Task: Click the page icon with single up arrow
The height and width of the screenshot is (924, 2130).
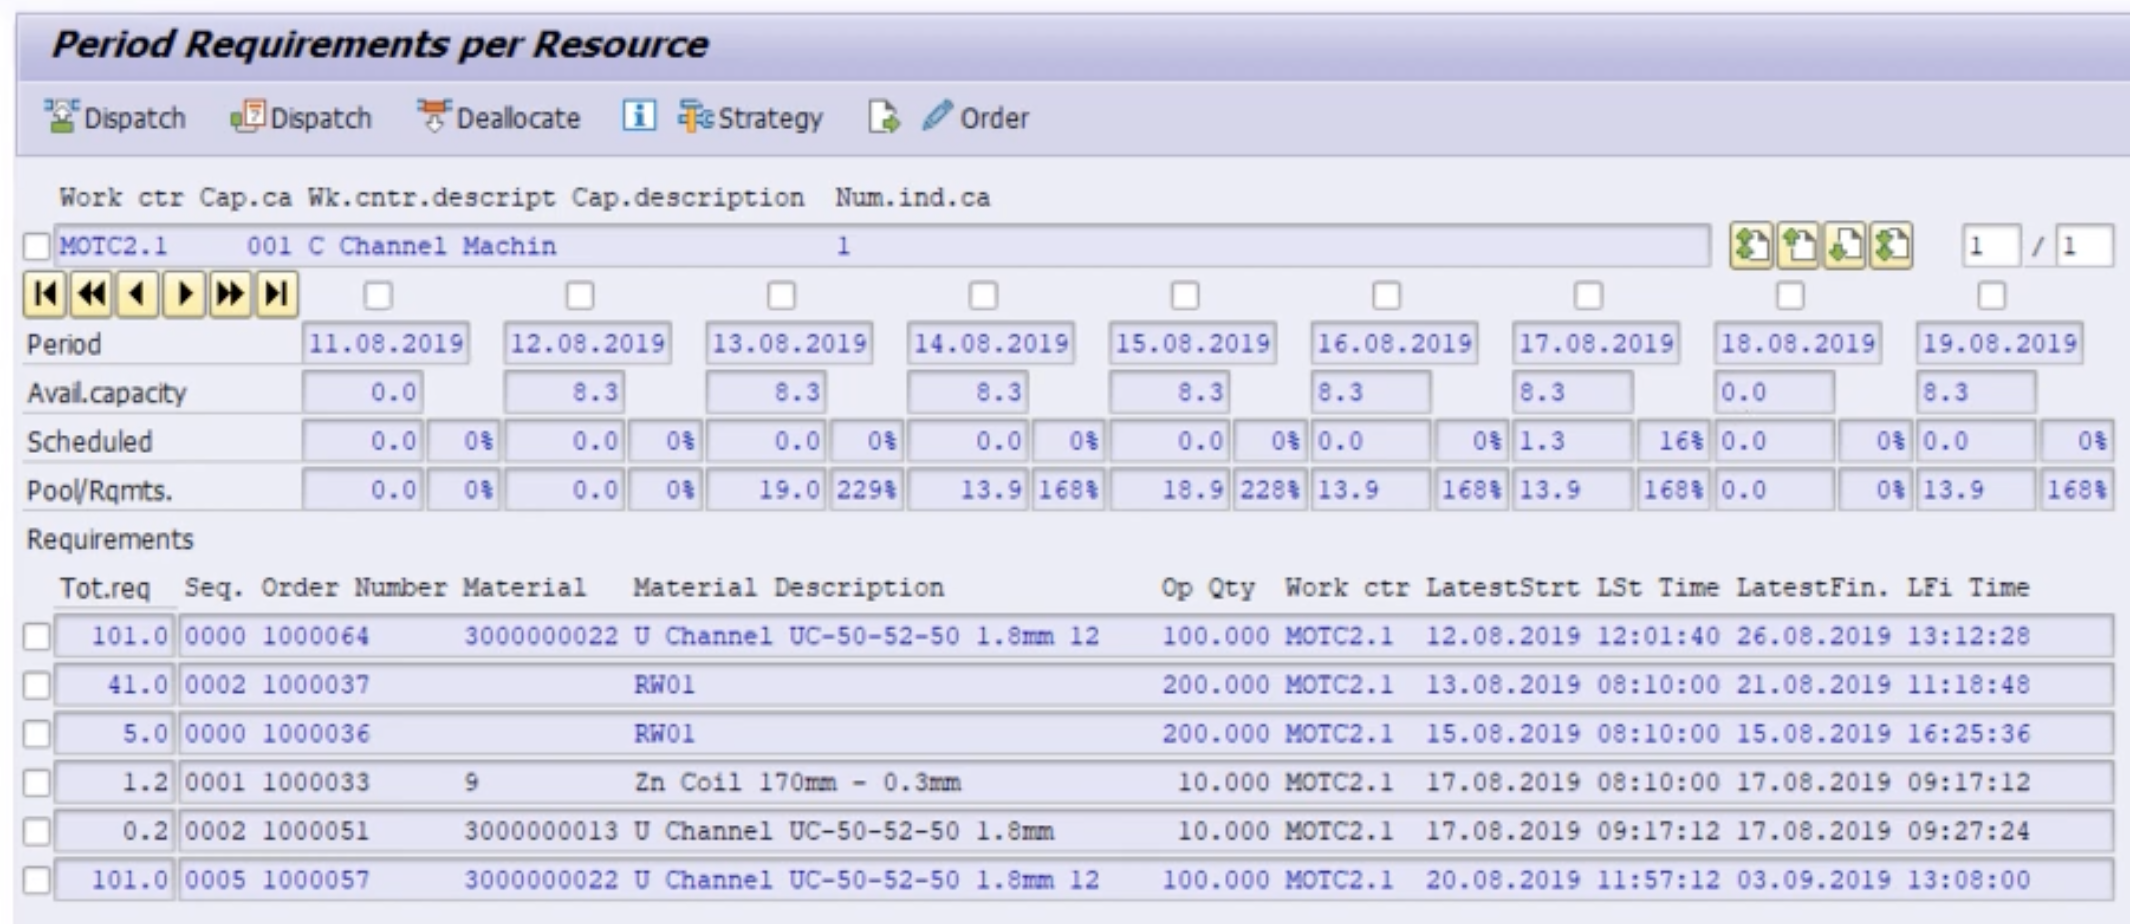Action: pyautogui.click(x=1798, y=245)
